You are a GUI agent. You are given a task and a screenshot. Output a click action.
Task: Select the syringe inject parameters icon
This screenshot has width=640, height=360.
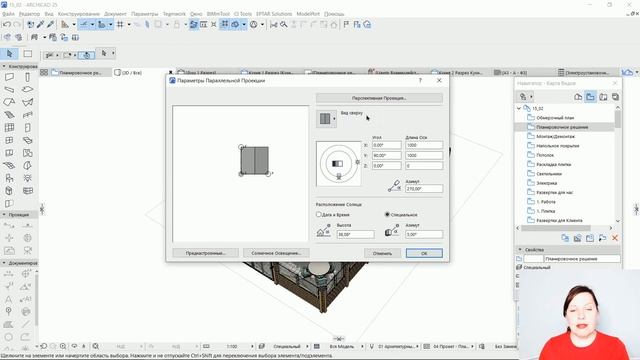(x=51, y=24)
